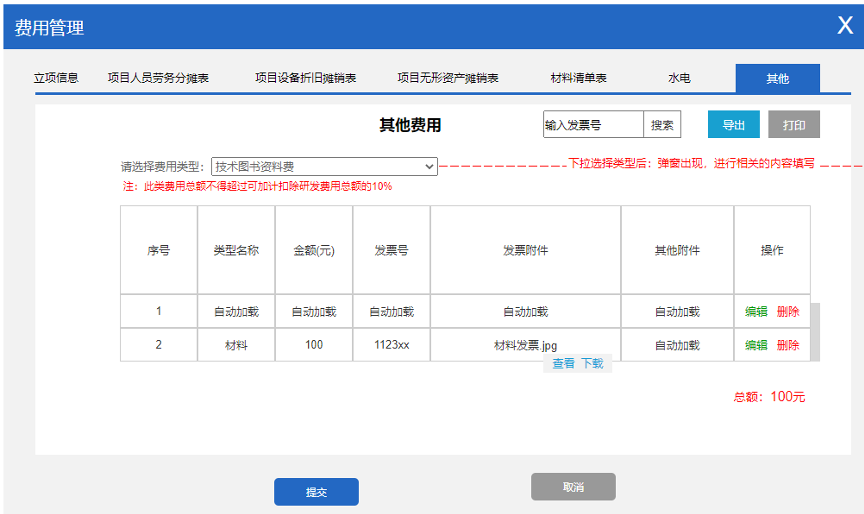Click the blue 导出 button
Viewport: 864px width, 514px height.
[x=734, y=125]
